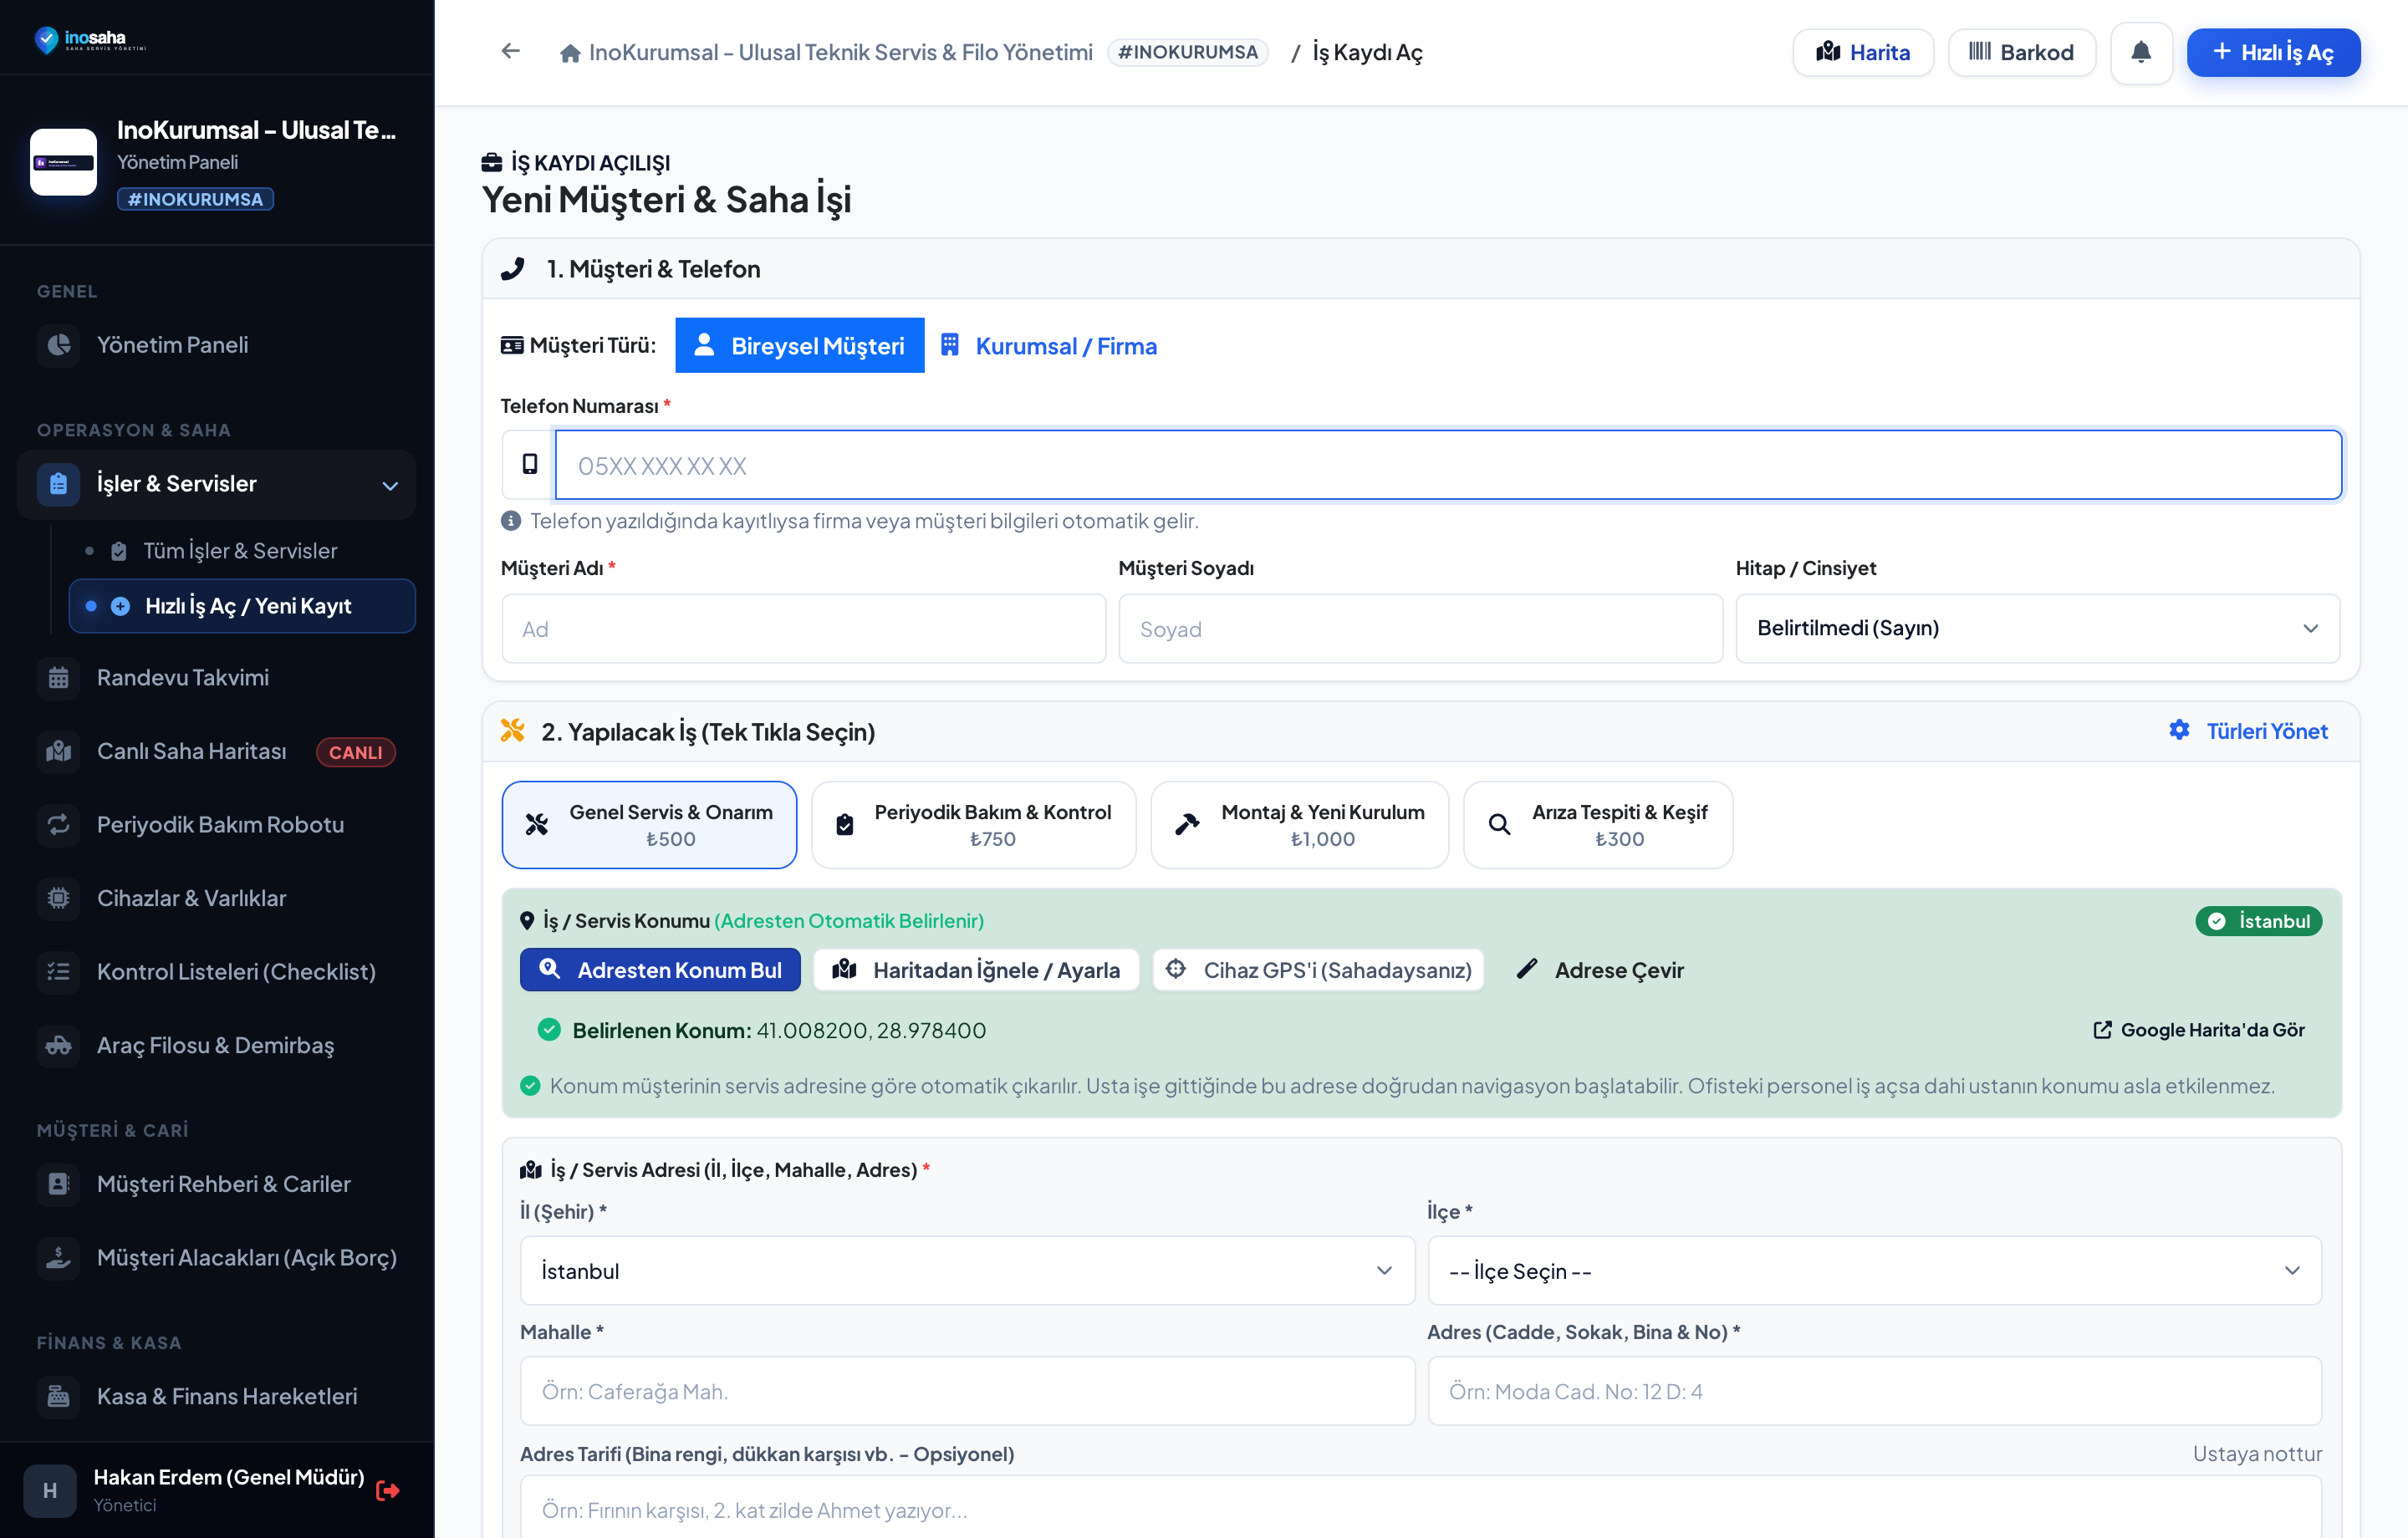Click the Canlı Saha Haritası map icon
Screen dimensions: 2408x1538
[x=59, y=751]
